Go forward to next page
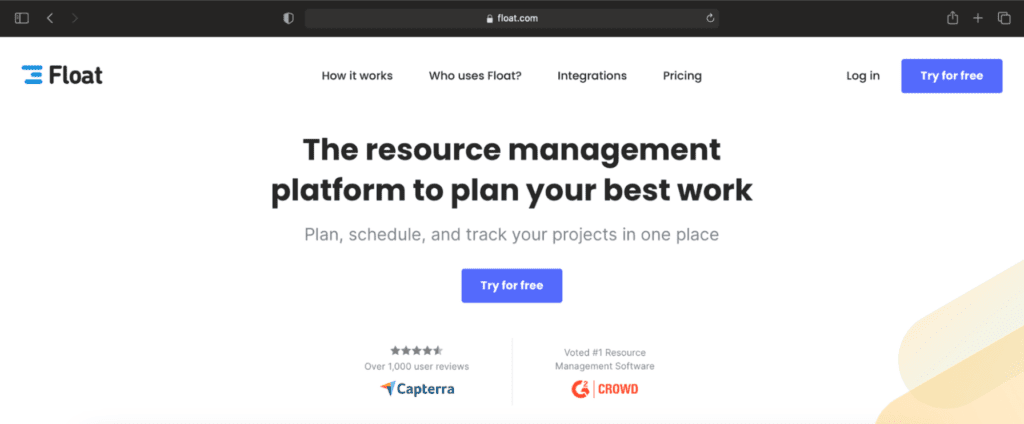 76,18
